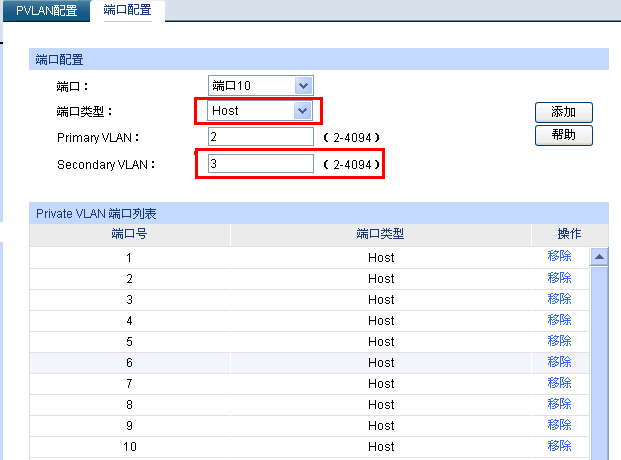Remove port 7 via its 移除 link
Image resolution: width=621 pixels, height=460 pixels.
[x=559, y=383]
